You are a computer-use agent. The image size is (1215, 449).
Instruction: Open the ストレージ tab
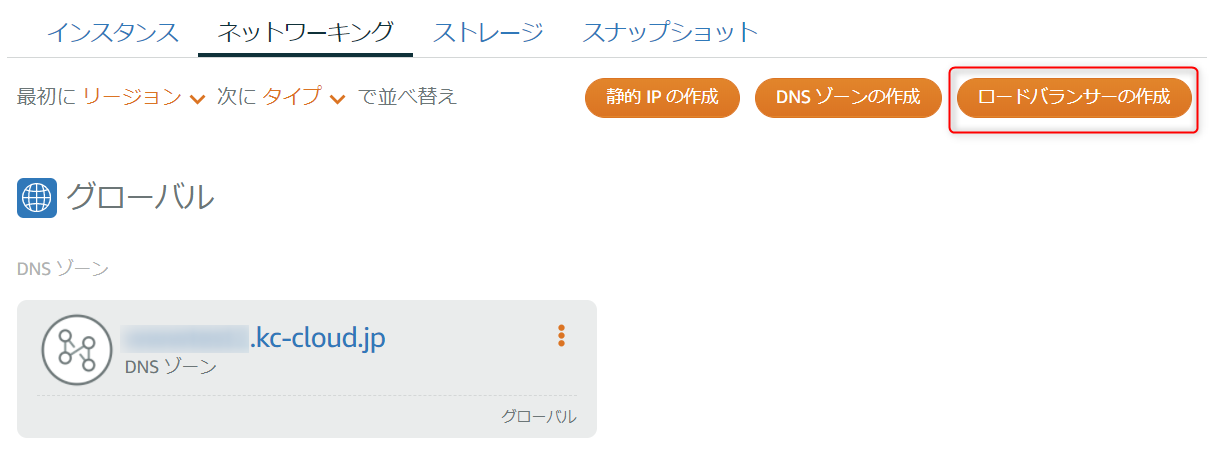[488, 32]
